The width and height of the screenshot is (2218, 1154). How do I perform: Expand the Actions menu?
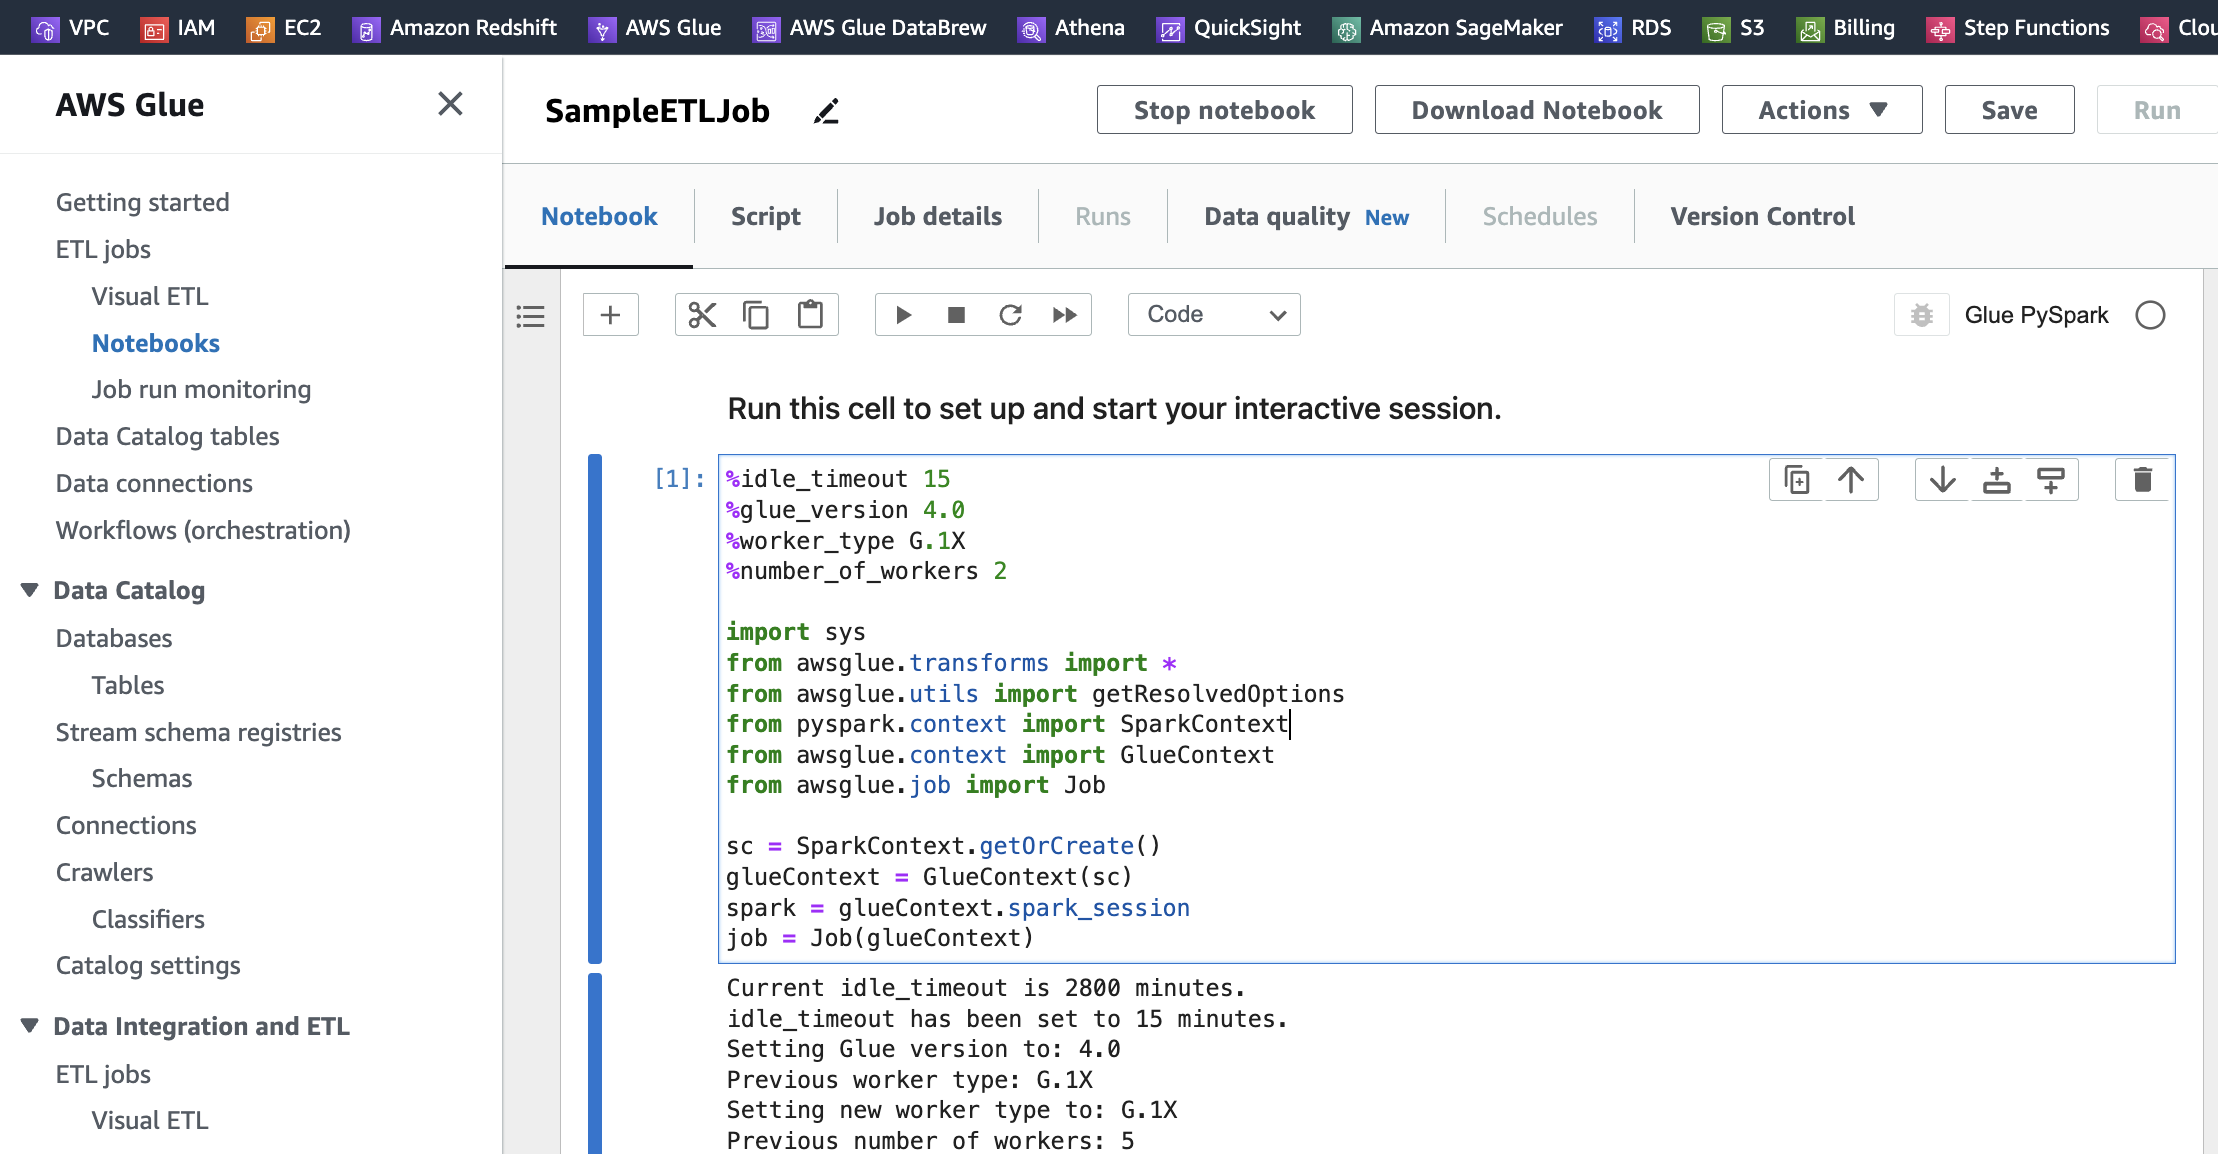(1821, 110)
